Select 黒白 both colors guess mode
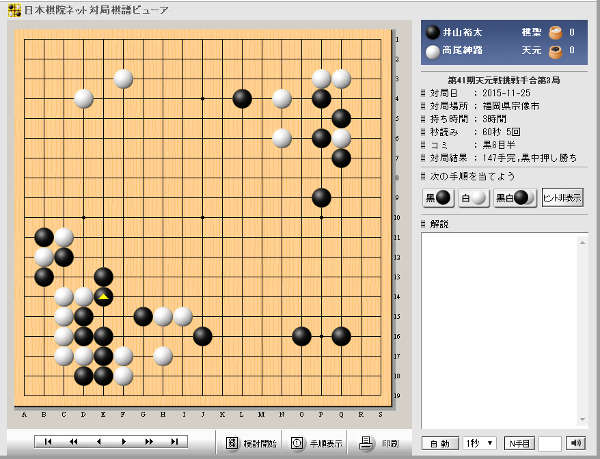 [515, 198]
